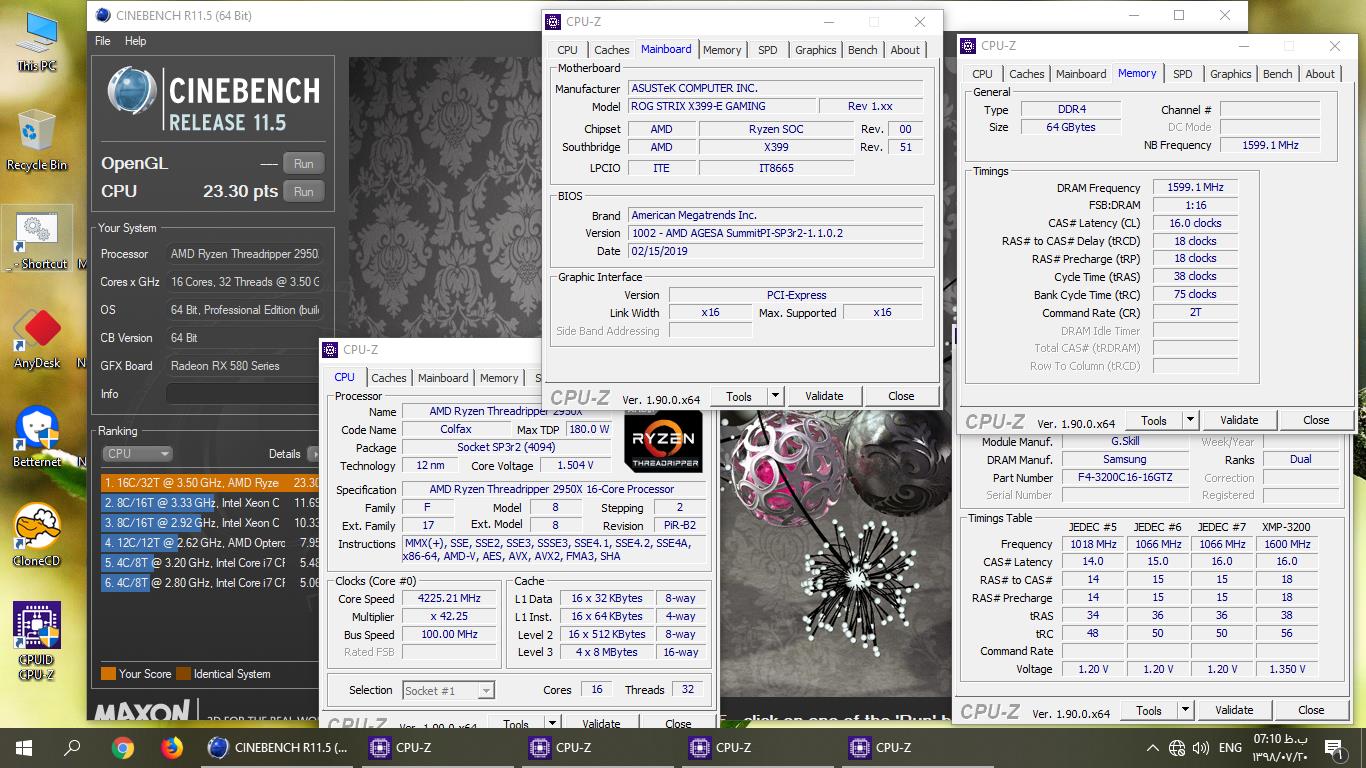Select the XMP-3200 voltage 1.350 V cell
Image resolution: width=1366 pixels, height=768 pixels.
[x=1286, y=669]
